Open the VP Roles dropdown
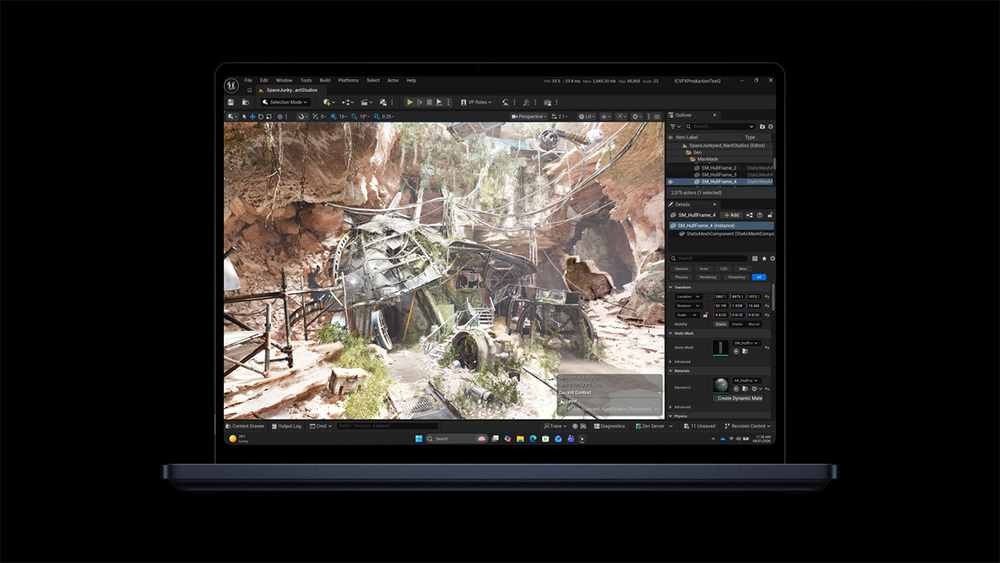This screenshot has width=1000, height=563. pos(476,102)
